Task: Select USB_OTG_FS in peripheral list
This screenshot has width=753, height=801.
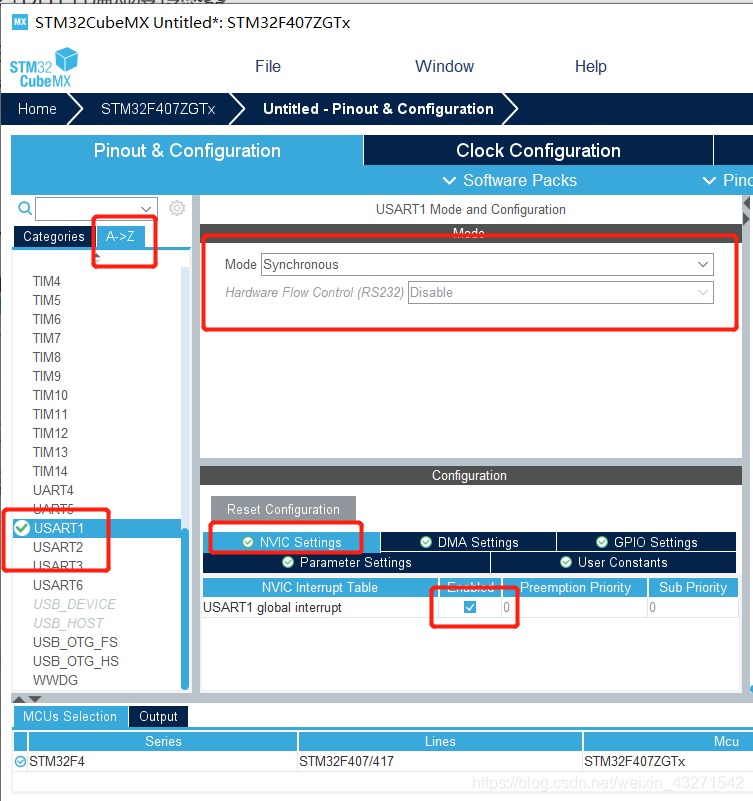Action: pyautogui.click(x=75, y=642)
